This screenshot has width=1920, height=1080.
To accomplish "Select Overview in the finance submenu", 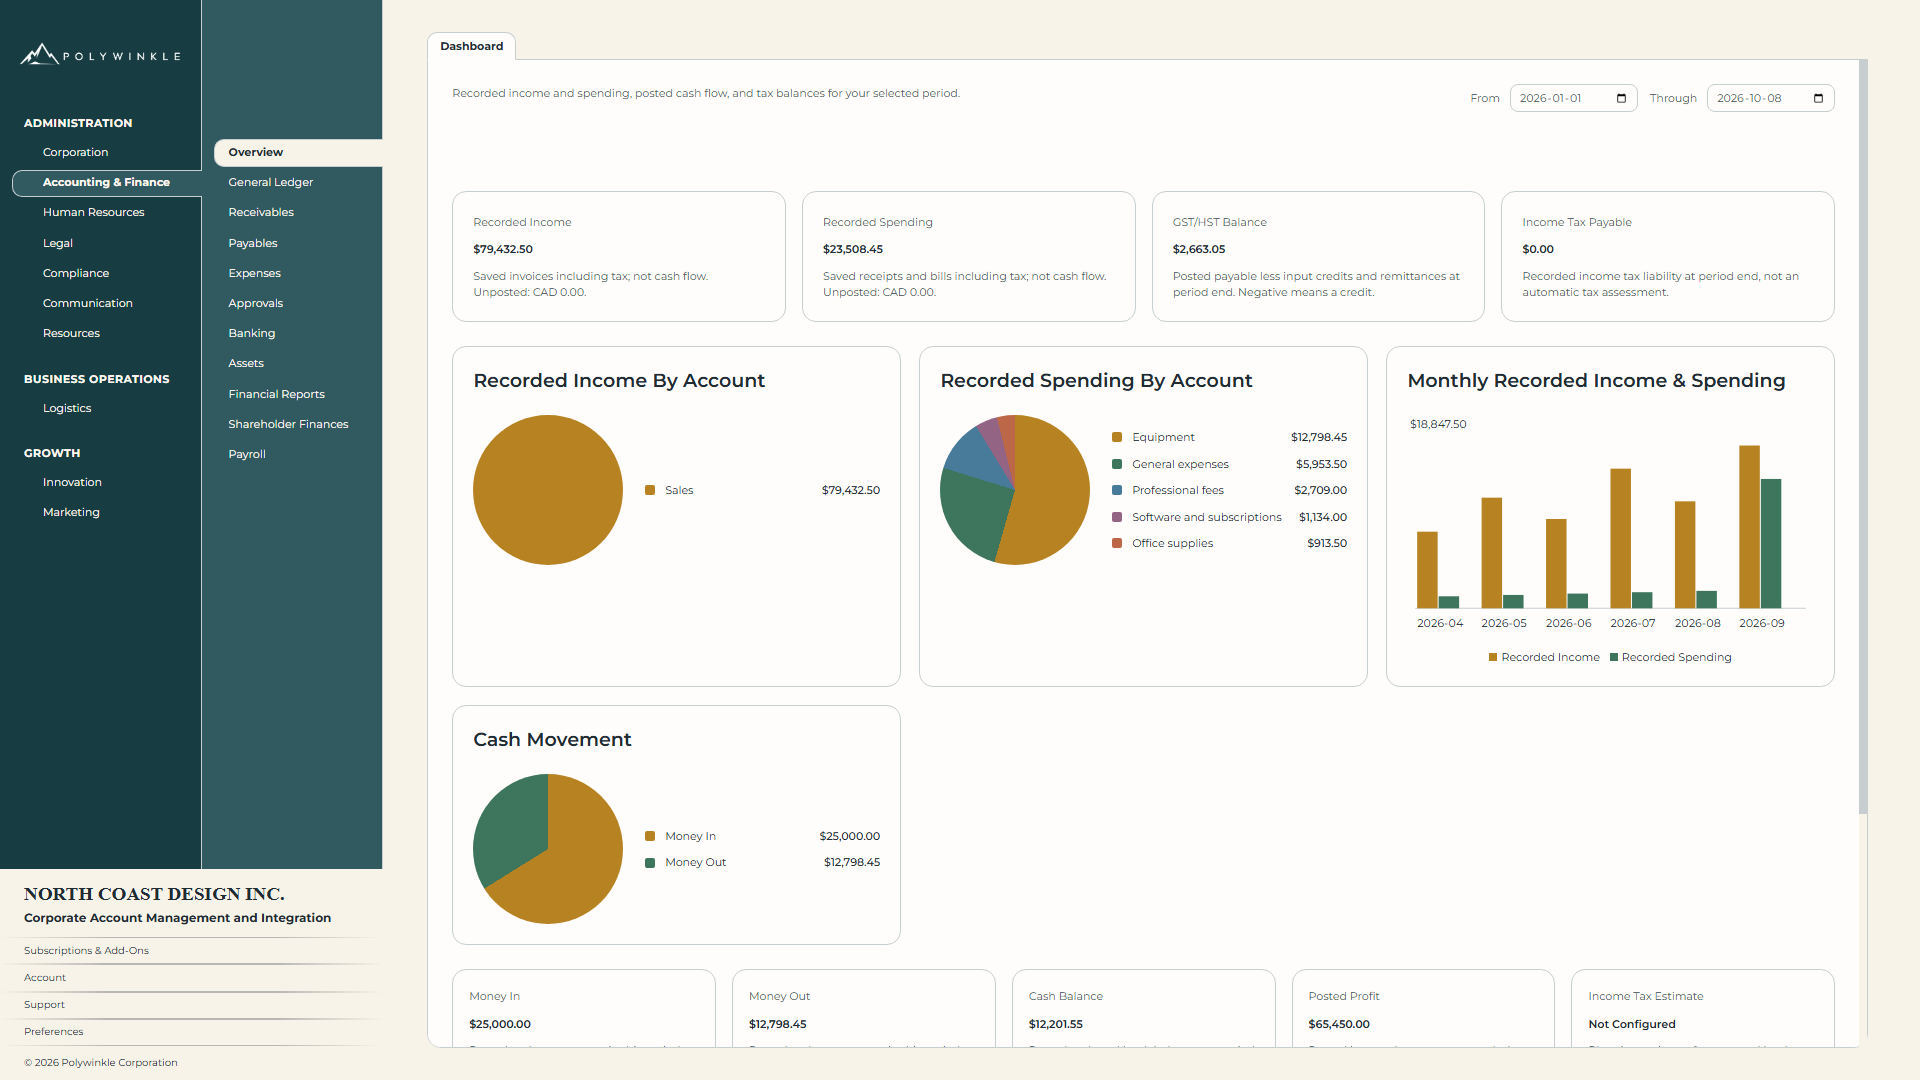I will 298,152.
